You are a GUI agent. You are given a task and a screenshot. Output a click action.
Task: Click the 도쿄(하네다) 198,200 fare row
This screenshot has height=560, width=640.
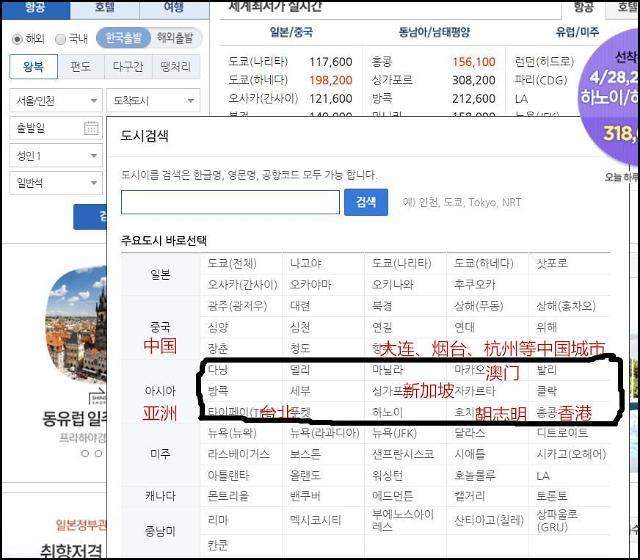pos(290,80)
